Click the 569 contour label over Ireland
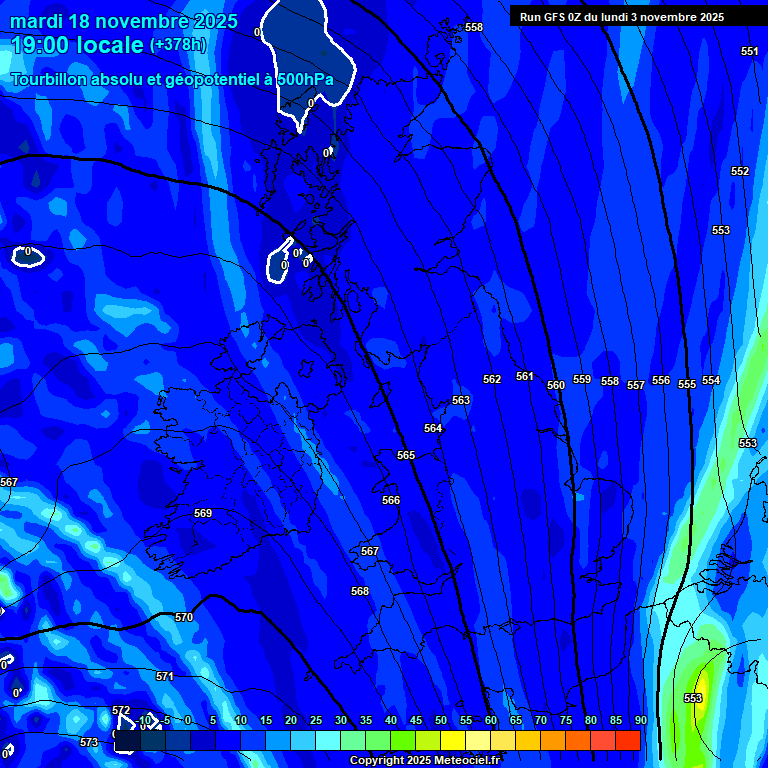 pos(203,513)
